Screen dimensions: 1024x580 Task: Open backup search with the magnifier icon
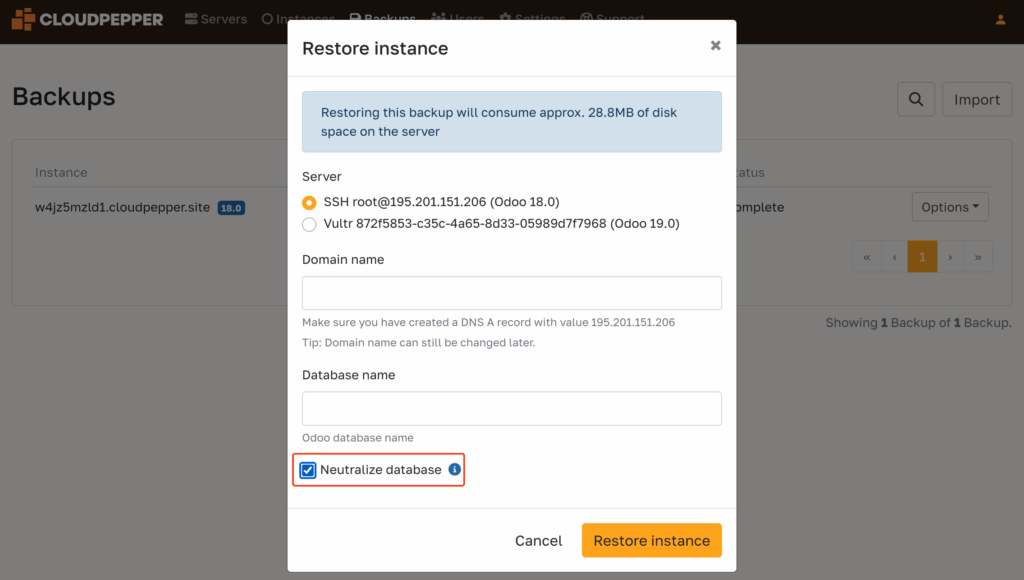click(x=916, y=99)
